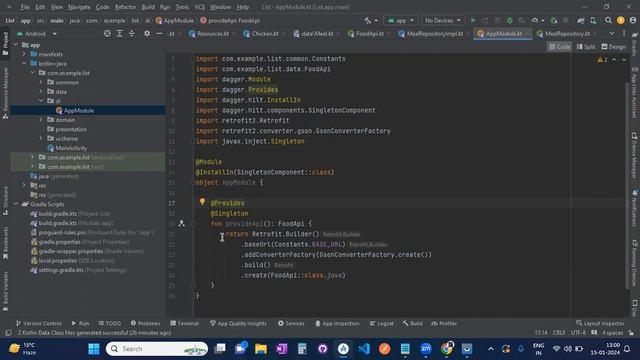The width and height of the screenshot is (640, 360).
Task: Click the CRLF line separator status
Action: click(559, 333)
